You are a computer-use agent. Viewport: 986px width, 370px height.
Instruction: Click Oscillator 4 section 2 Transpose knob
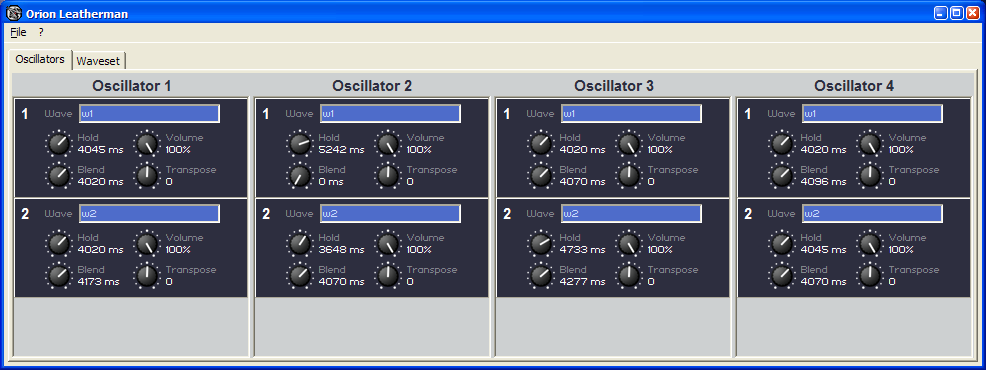(x=870, y=276)
